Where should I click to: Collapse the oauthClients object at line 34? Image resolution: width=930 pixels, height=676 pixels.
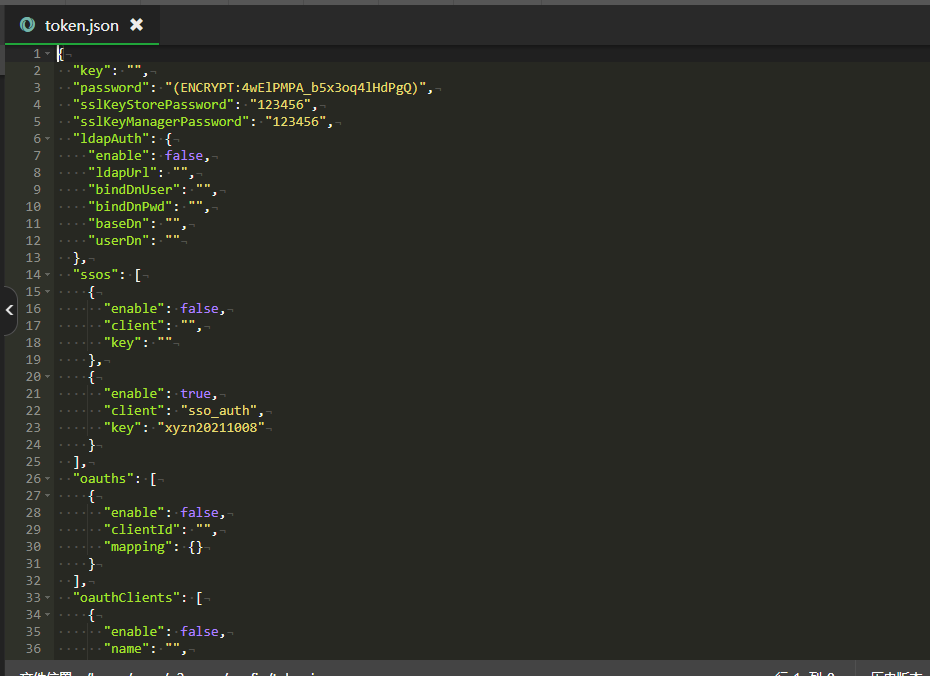click(x=49, y=614)
